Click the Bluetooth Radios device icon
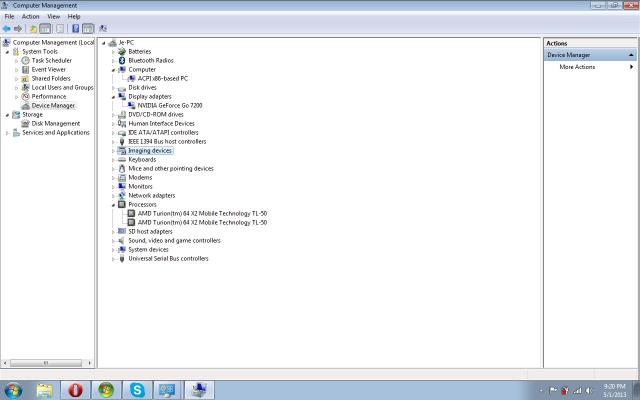This screenshot has height=400, width=640. [122, 60]
